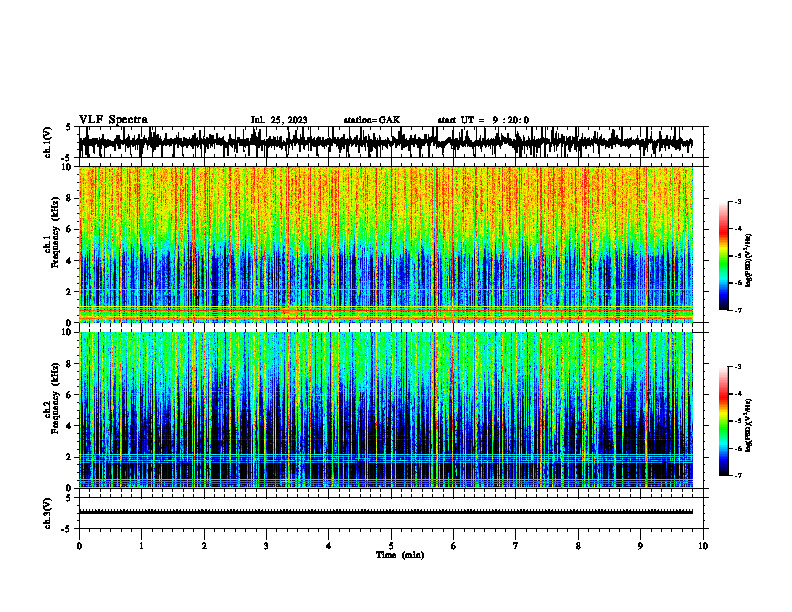Click the "7" tick on the time axis
Viewport: 792px width, 612px height.
(516, 546)
